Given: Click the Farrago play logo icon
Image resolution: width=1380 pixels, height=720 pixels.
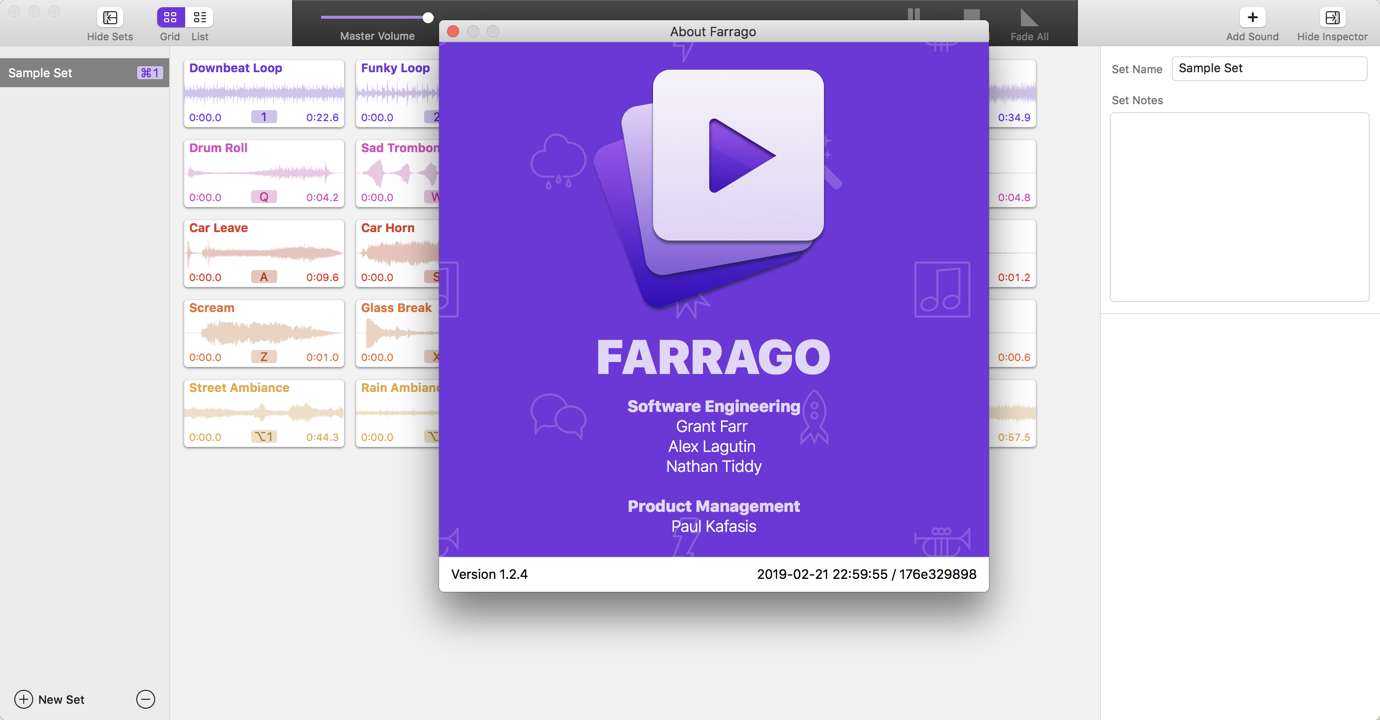Looking at the screenshot, I should [x=738, y=156].
